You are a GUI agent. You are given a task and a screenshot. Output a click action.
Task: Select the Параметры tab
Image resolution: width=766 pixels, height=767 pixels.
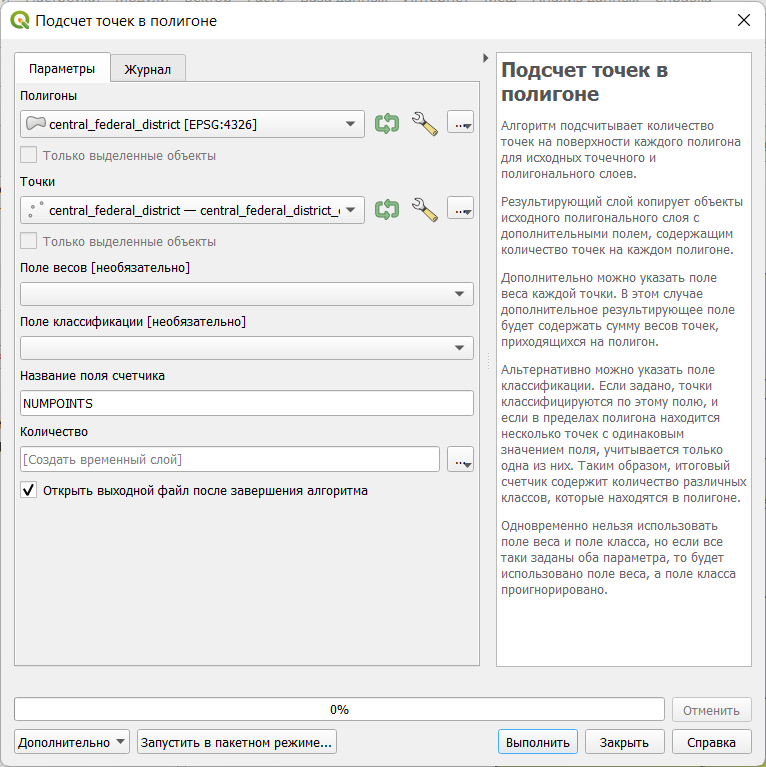pos(62,68)
